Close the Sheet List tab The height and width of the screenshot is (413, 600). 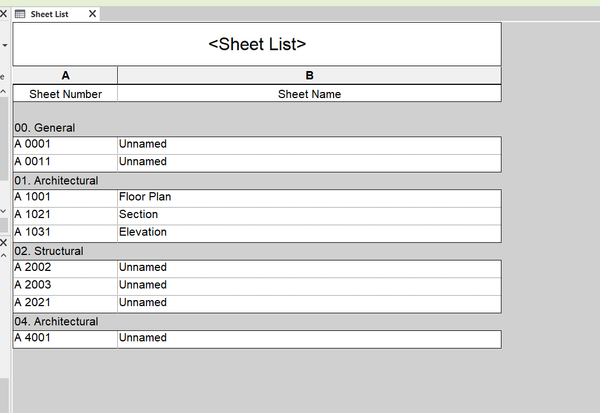[x=92, y=14]
